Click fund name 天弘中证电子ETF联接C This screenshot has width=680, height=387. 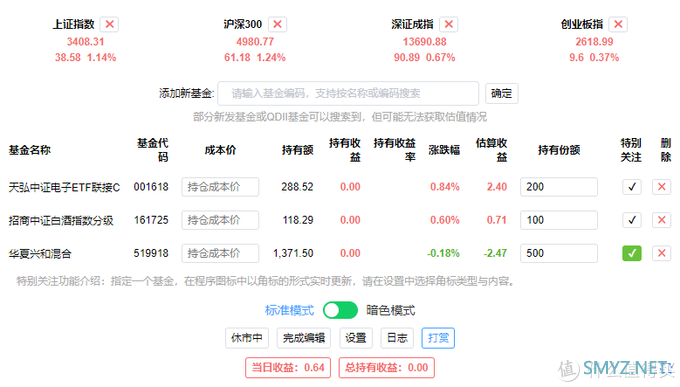64,187
